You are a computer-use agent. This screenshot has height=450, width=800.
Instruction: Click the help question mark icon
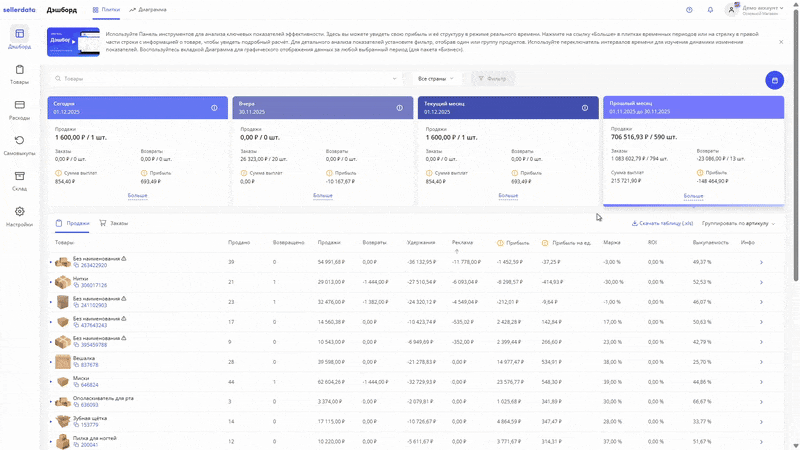689,10
